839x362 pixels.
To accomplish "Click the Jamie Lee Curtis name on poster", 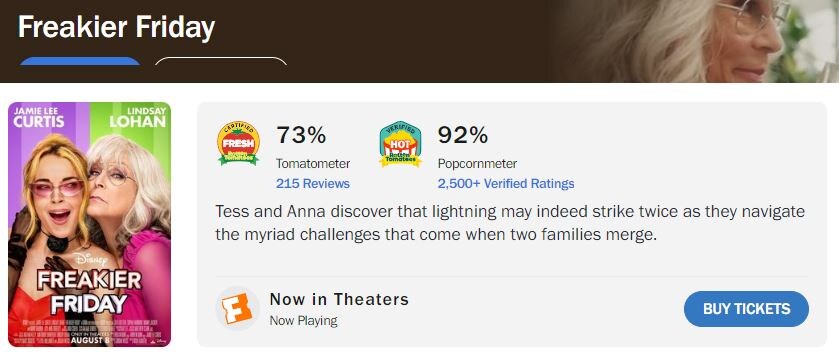I will pyautogui.click(x=39, y=117).
